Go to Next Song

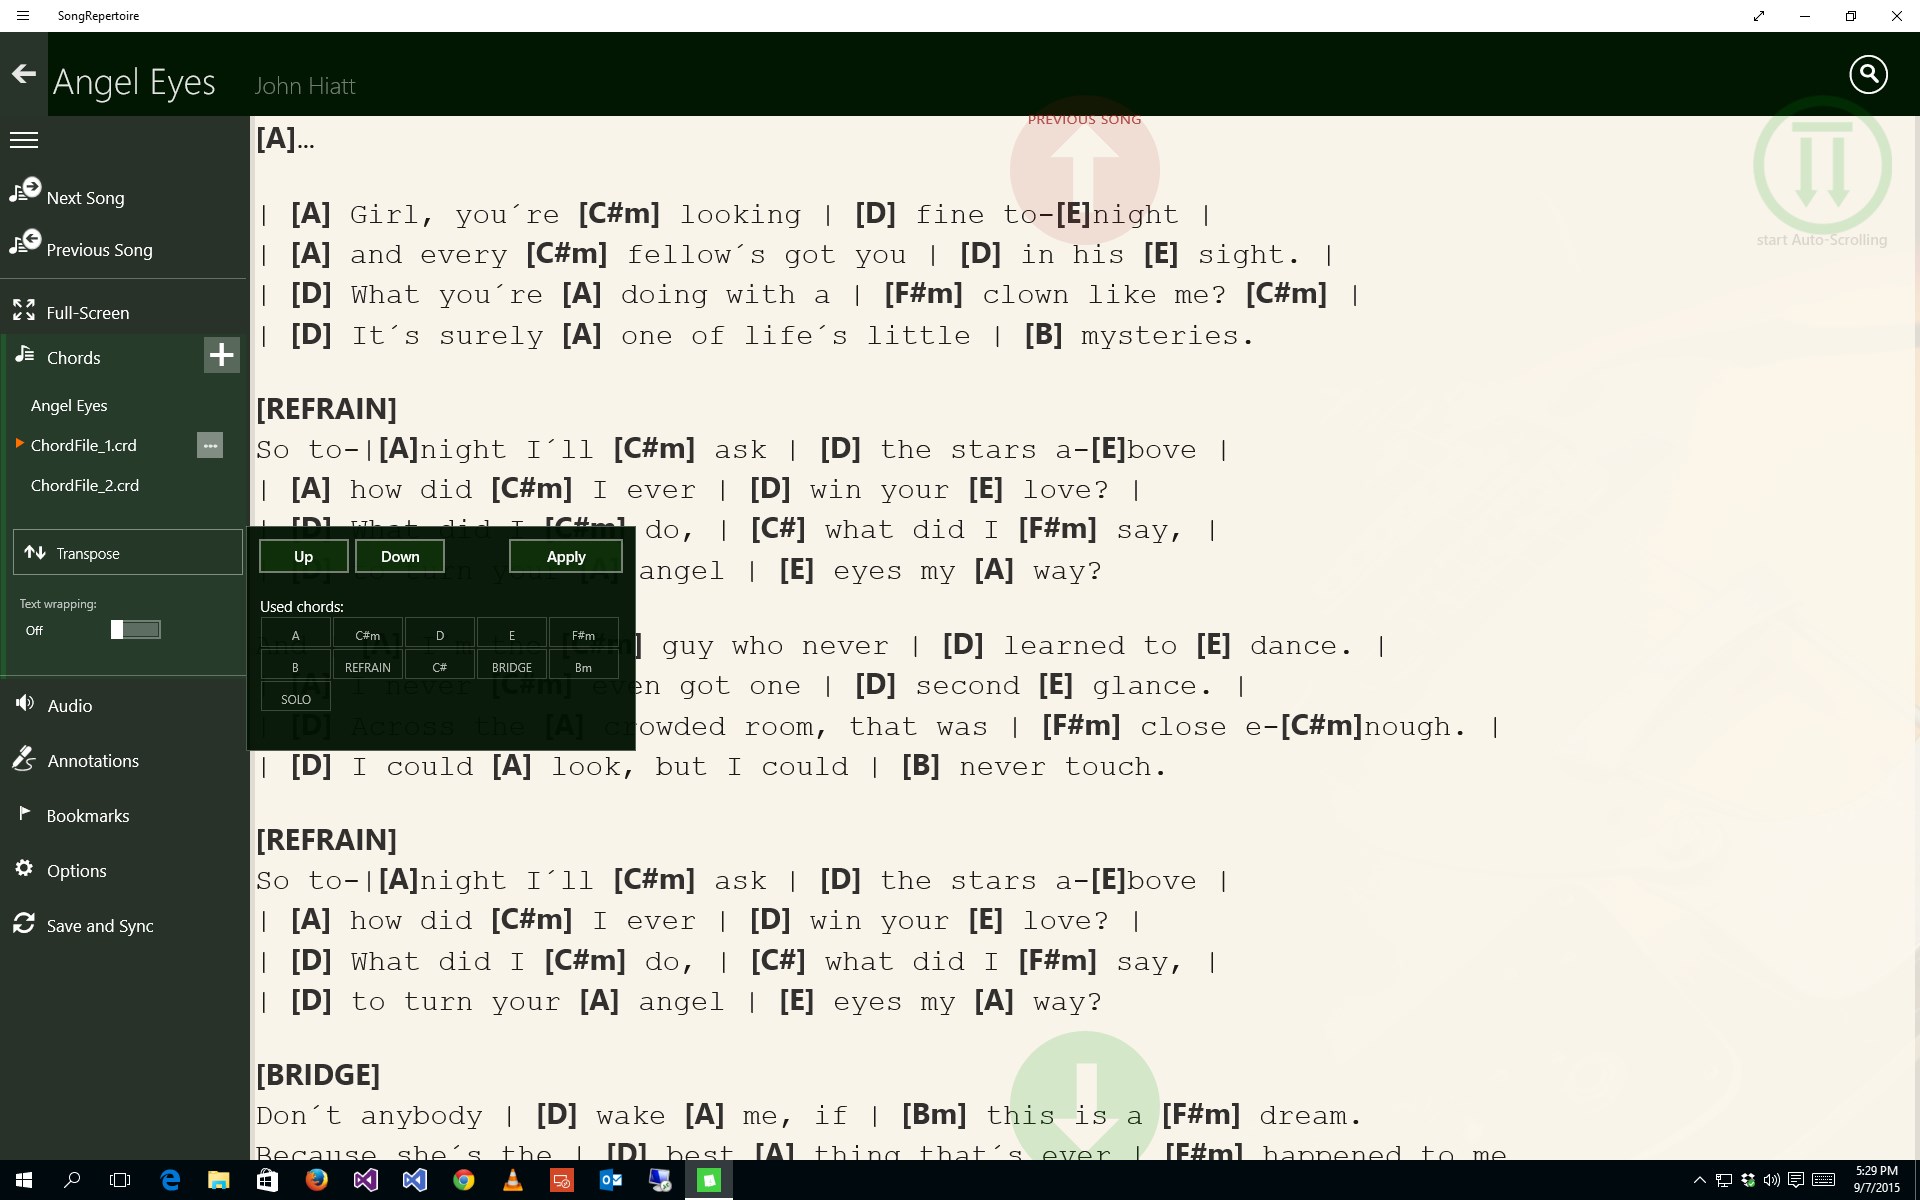85,197
